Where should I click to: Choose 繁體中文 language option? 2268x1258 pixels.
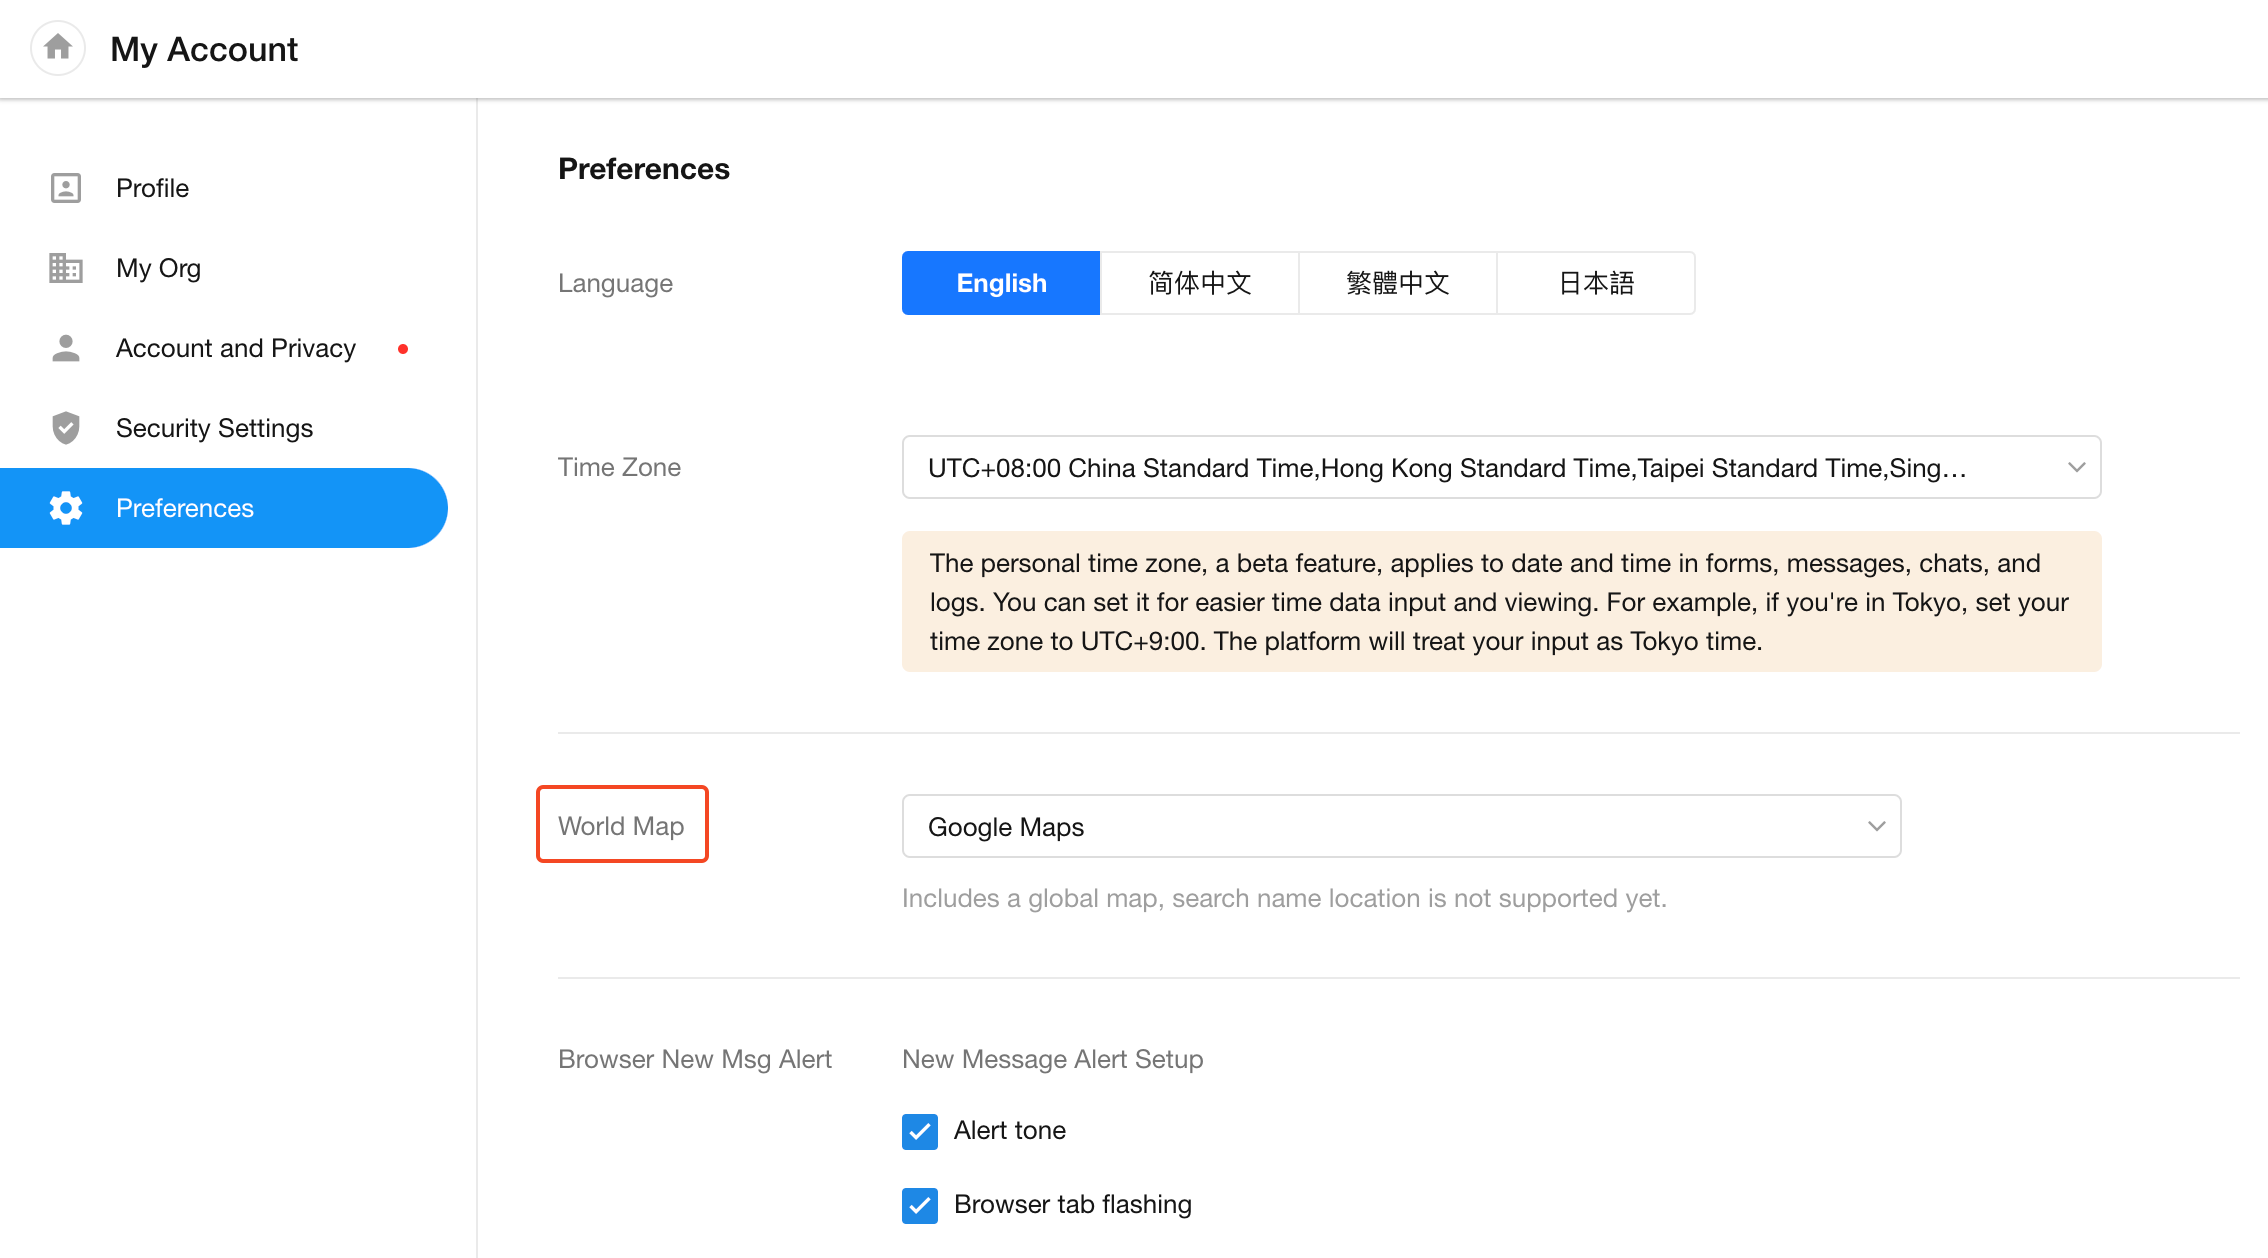1397,283
